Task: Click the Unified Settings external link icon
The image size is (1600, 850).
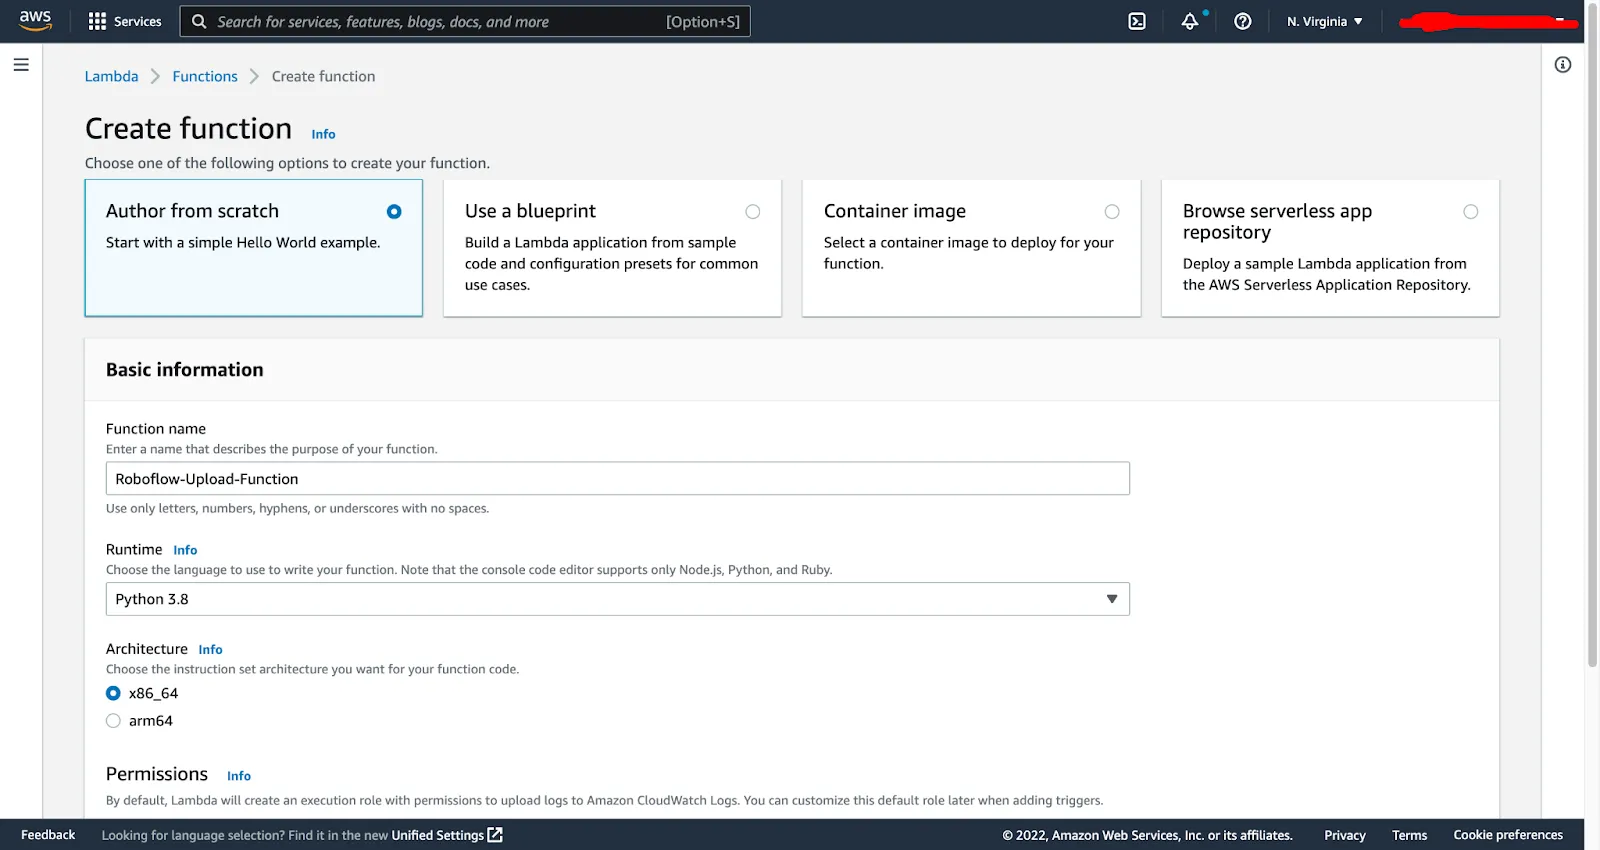Action: click(x=495, y=835)
